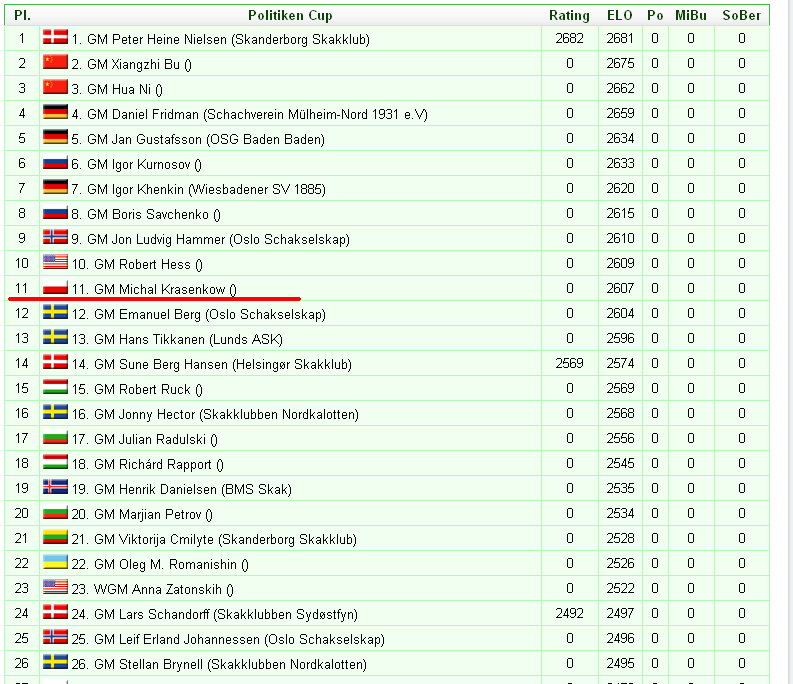
Task: Click the German flag beside Daniel Fridman
Action: point(54,113)
